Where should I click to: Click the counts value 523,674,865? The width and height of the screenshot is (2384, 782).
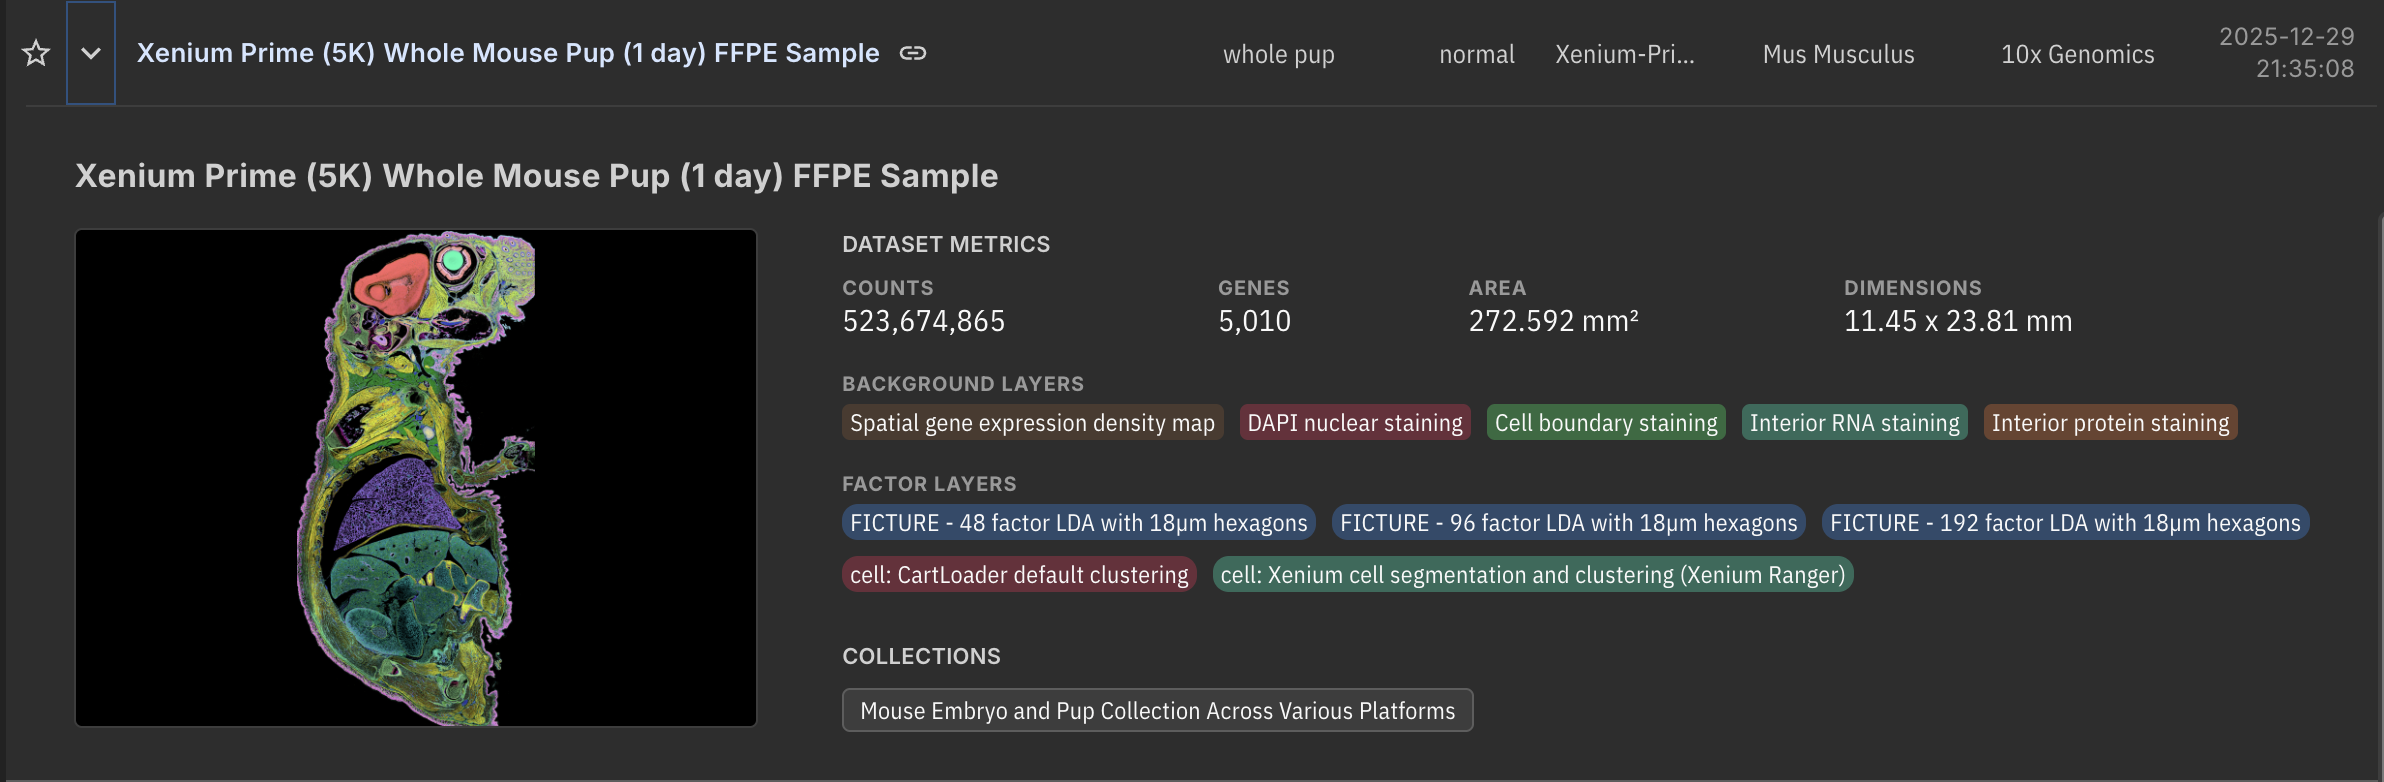(x=924, y=321)
